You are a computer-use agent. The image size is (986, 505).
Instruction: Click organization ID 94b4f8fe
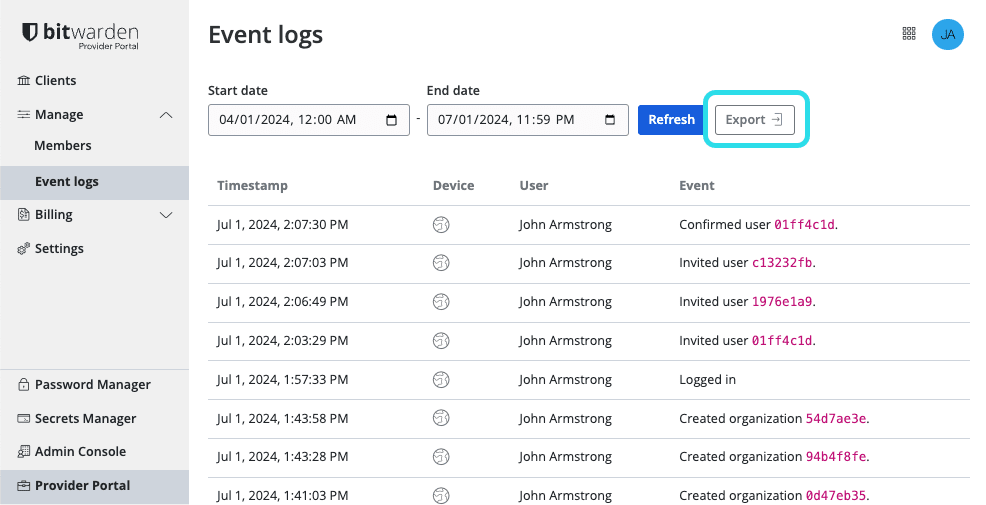coord(836,457)
